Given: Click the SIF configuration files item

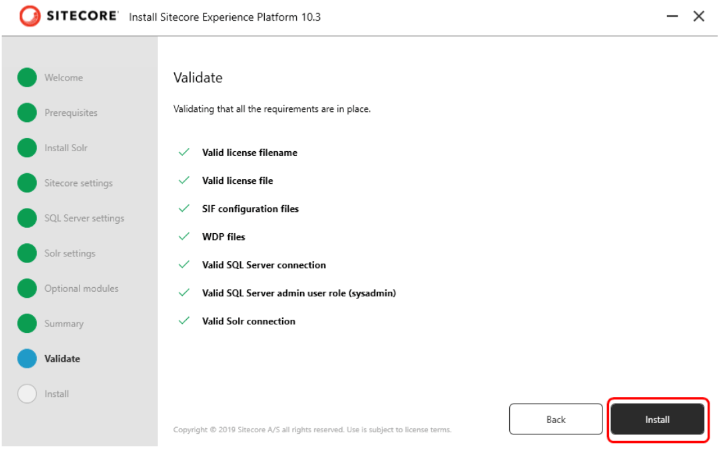Looking at the screenshot, I should click(250, 209).
